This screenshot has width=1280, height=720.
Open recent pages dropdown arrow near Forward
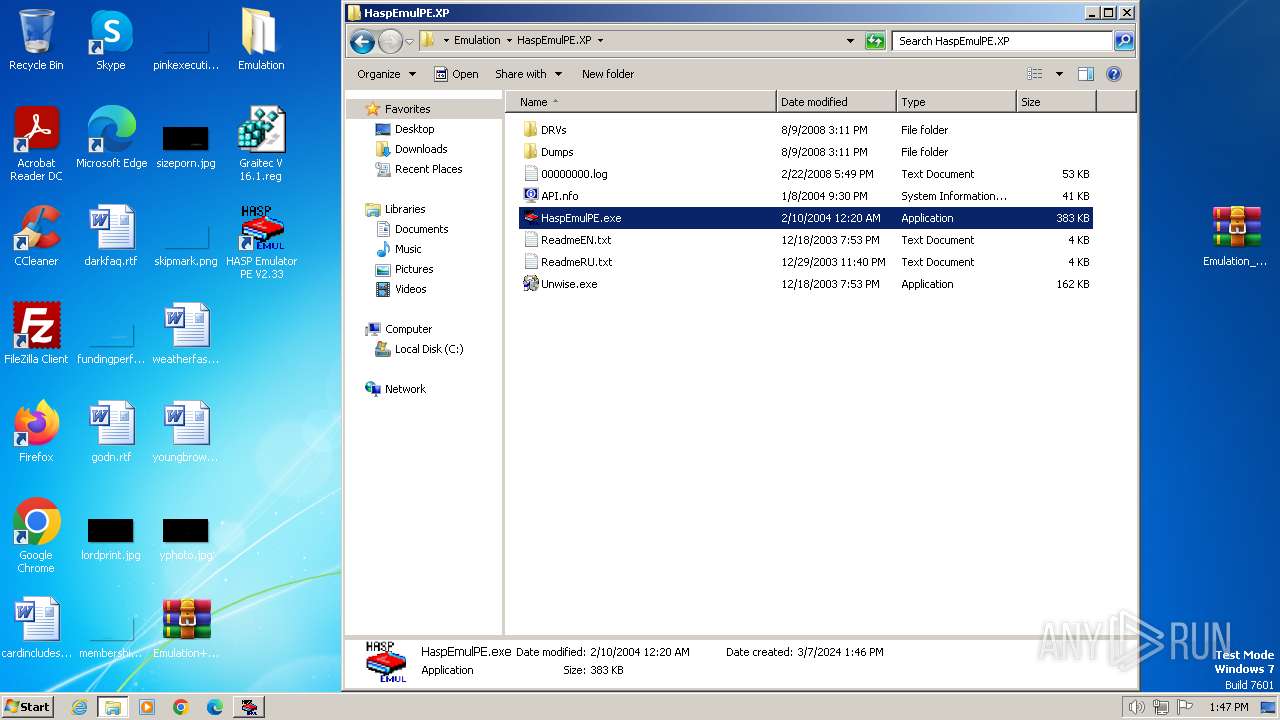[x=410, y=42]
